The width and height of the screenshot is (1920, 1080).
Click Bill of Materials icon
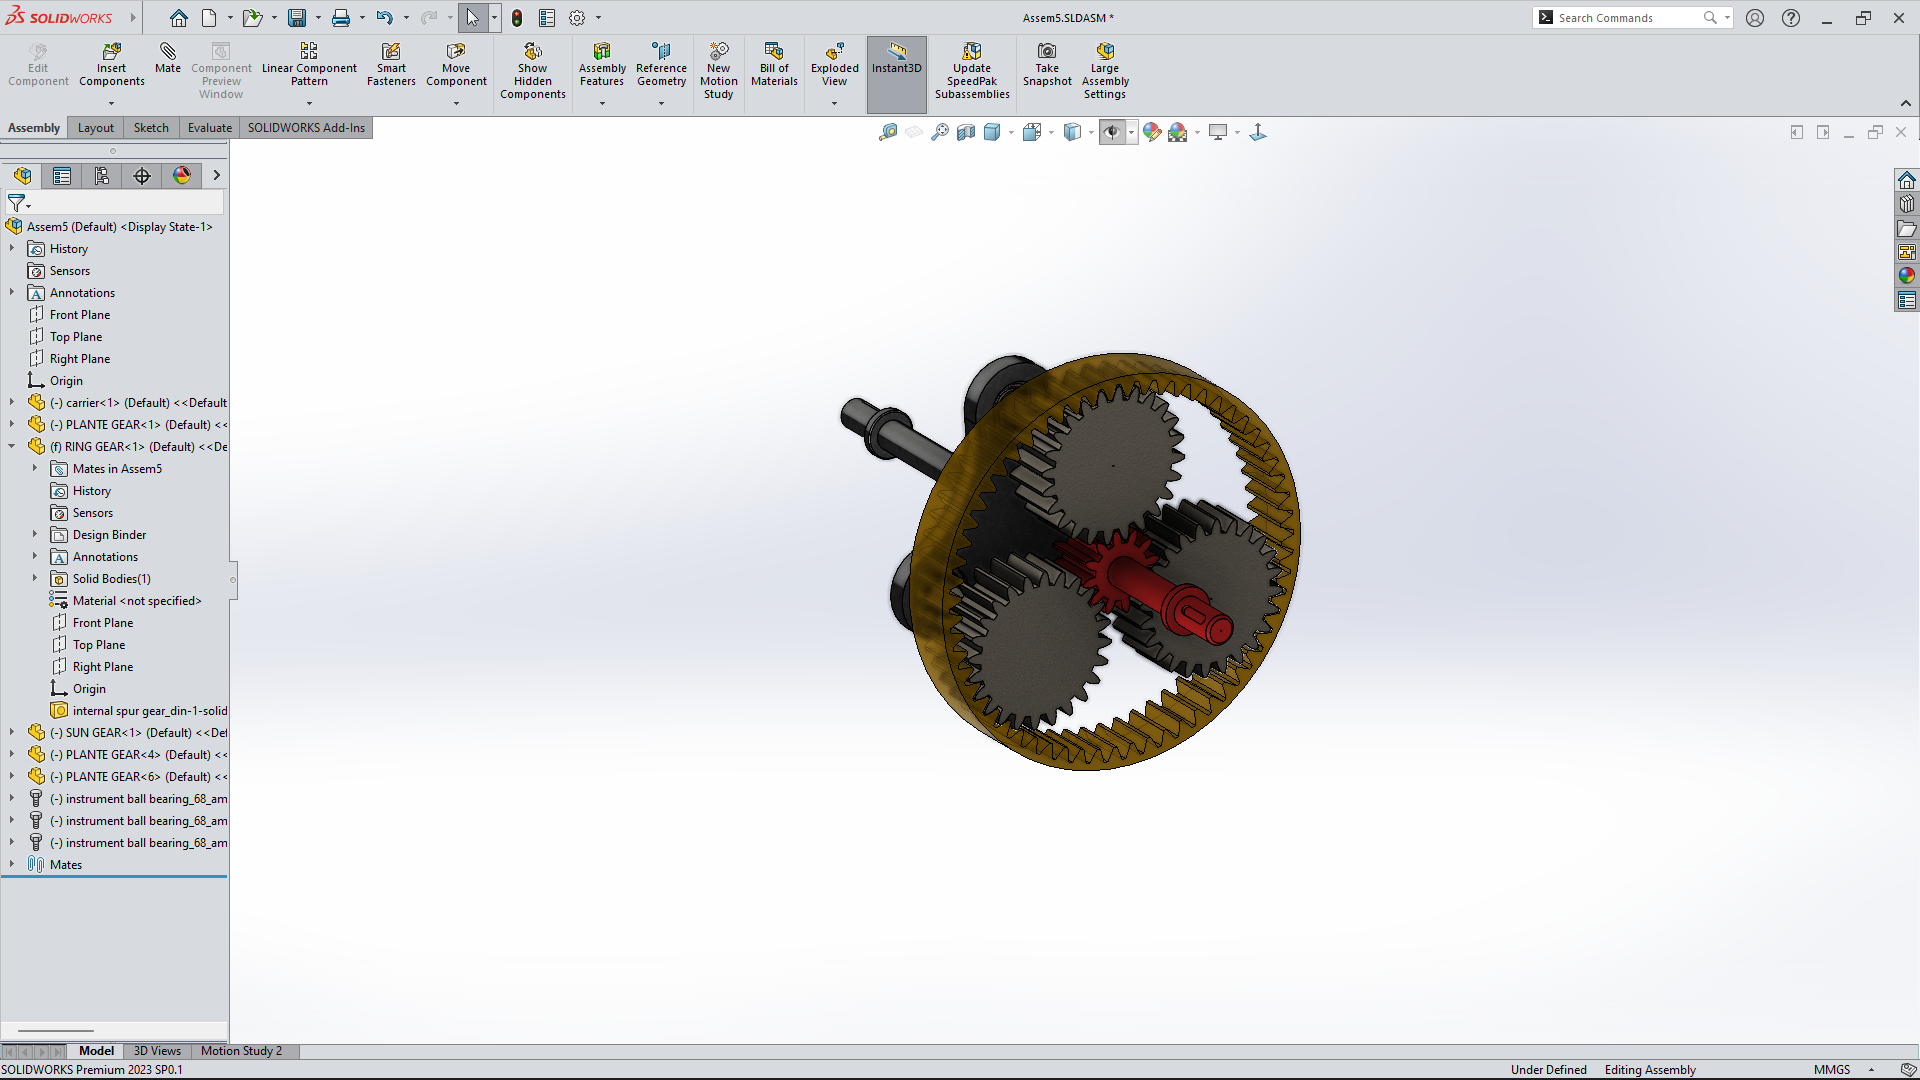[774, 52]
